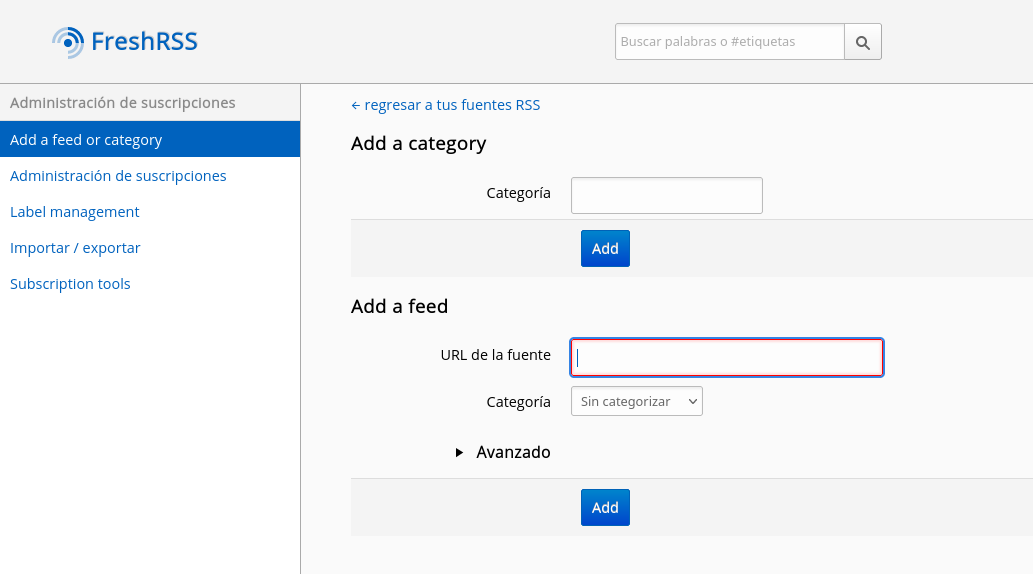Open Subscription tools from the sidebar
Viewport: 1033px width, 574px height.
point(70,284)
